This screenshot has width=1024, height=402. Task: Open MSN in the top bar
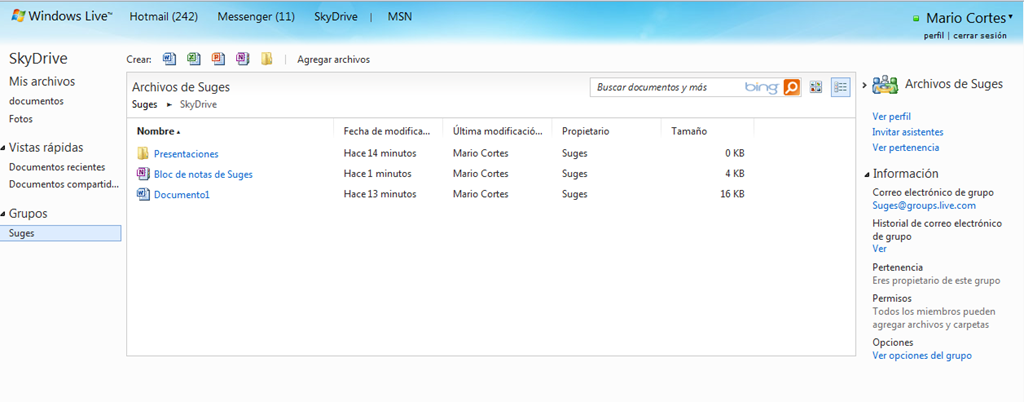pos(400,16)
